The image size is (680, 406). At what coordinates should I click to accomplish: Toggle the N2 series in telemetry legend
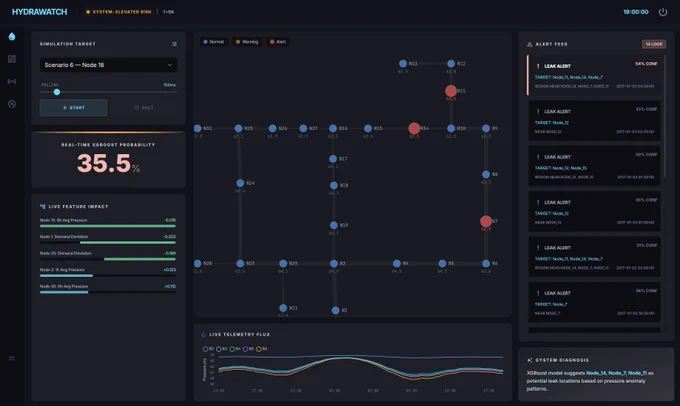(x=208, y=349)
